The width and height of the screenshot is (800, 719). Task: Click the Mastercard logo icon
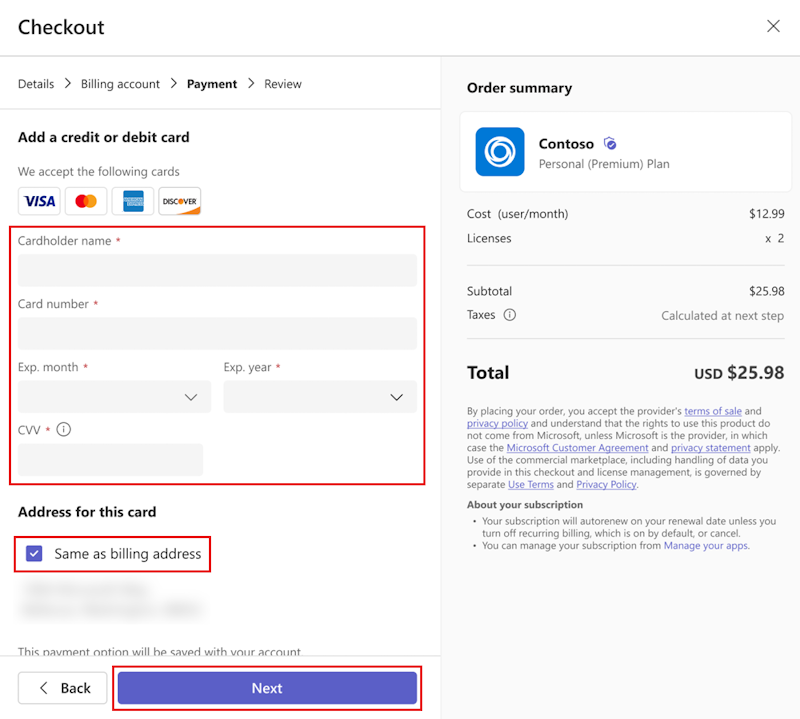point(86,201)
